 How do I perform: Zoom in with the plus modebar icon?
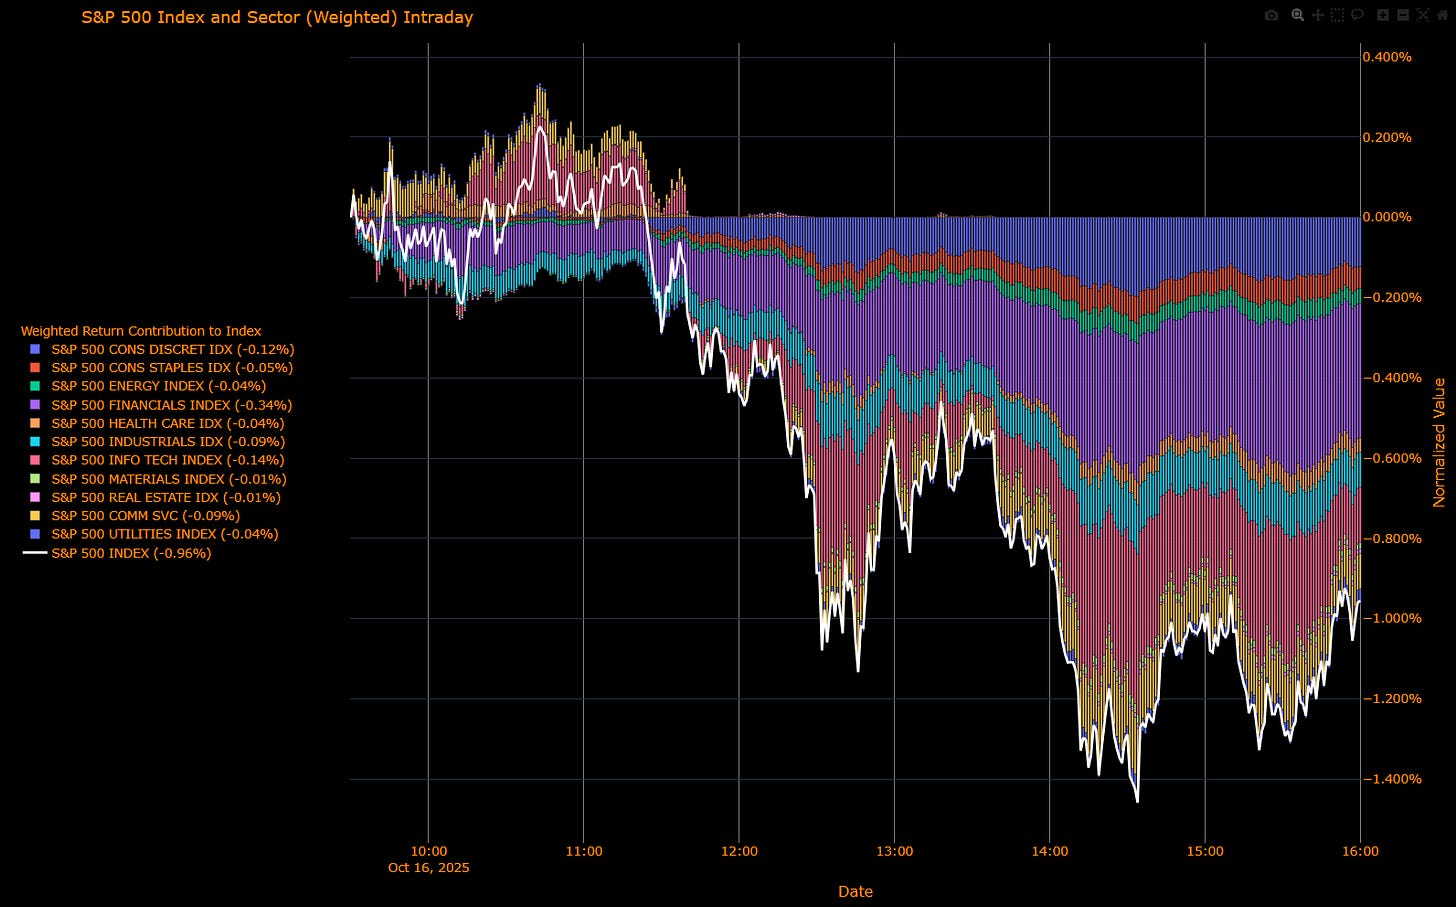coord(1383,15)
